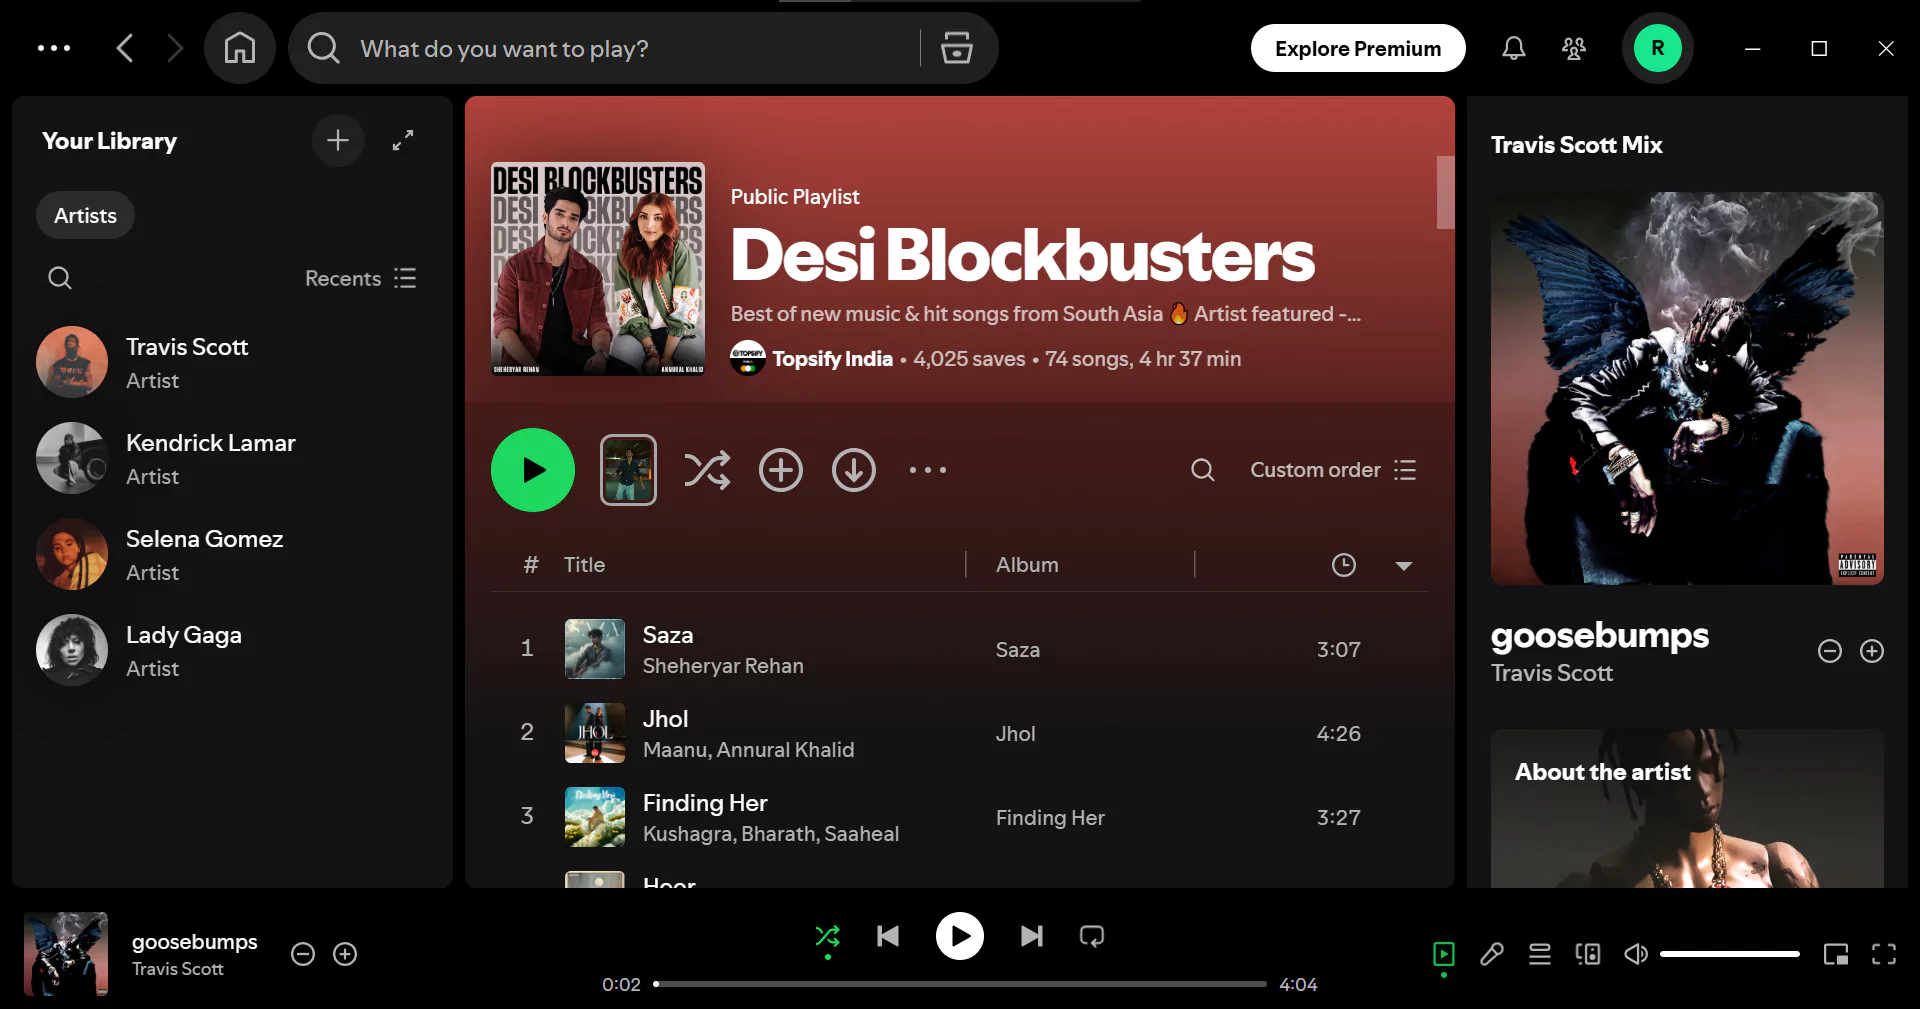Open the Travis Scott artist in library
Screen dimensions: 1920x1009
[x=232, y=362]
